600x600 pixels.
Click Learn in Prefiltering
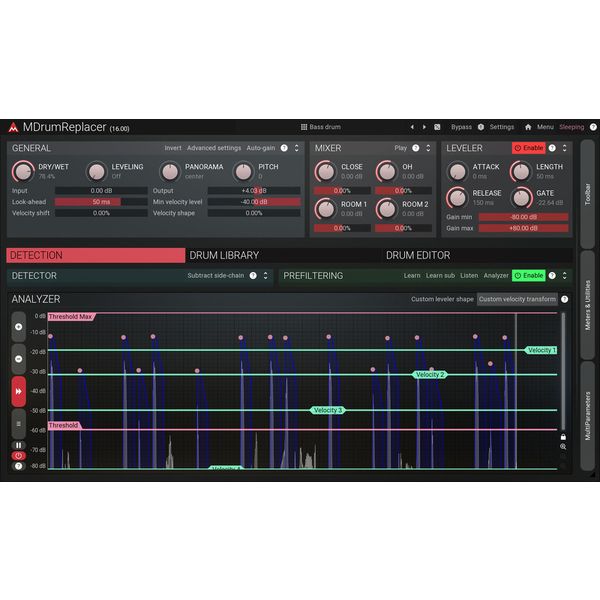coord(412,276)
